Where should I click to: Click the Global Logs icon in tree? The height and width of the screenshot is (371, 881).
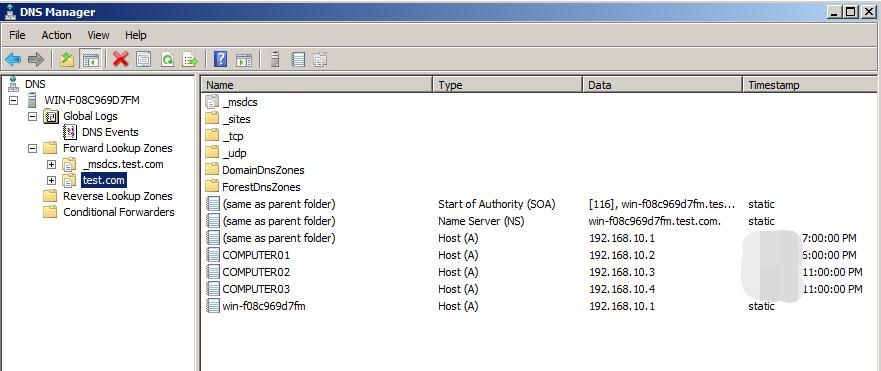pyautogui.click(x=51, y=116)
